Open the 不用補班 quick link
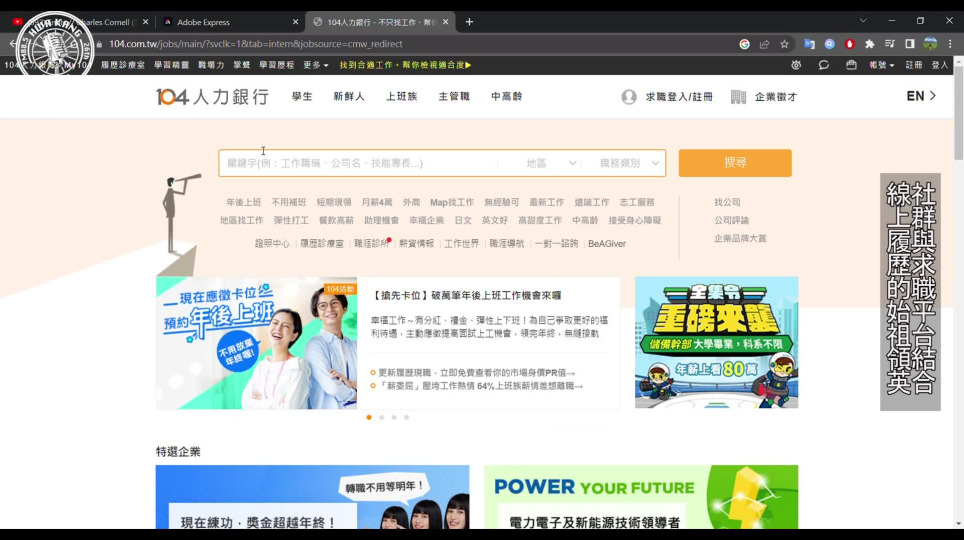964x540 pixels. (x=288, y=202)
